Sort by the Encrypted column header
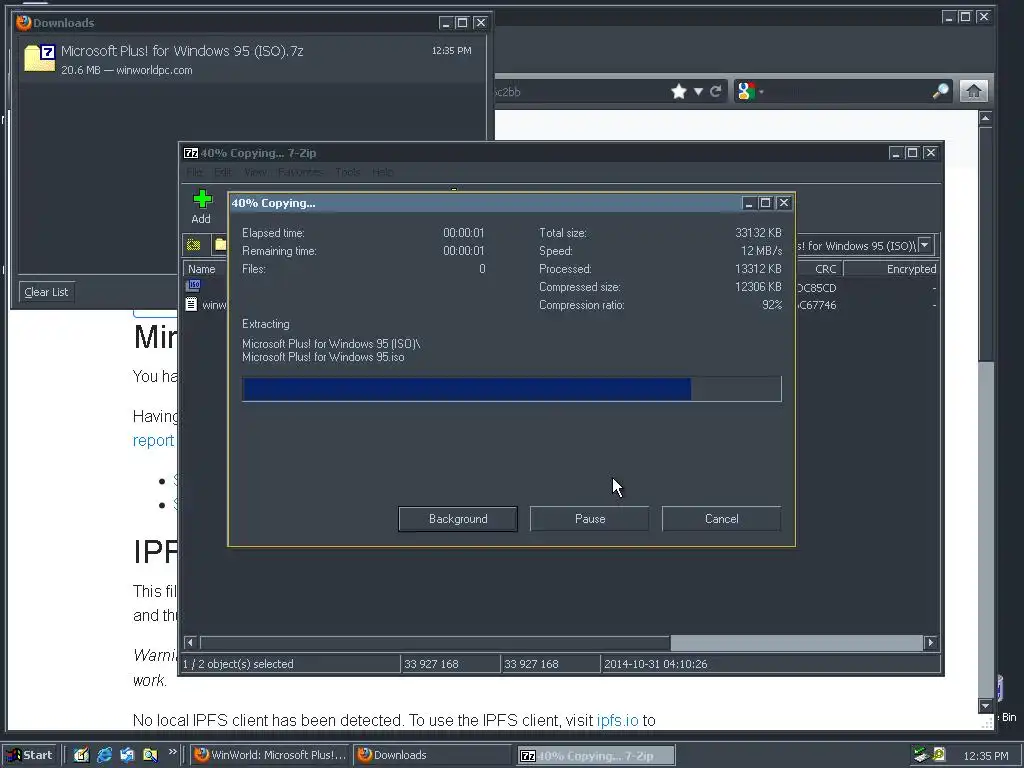This screenshot has width=1024, height=768. point(891,268)
